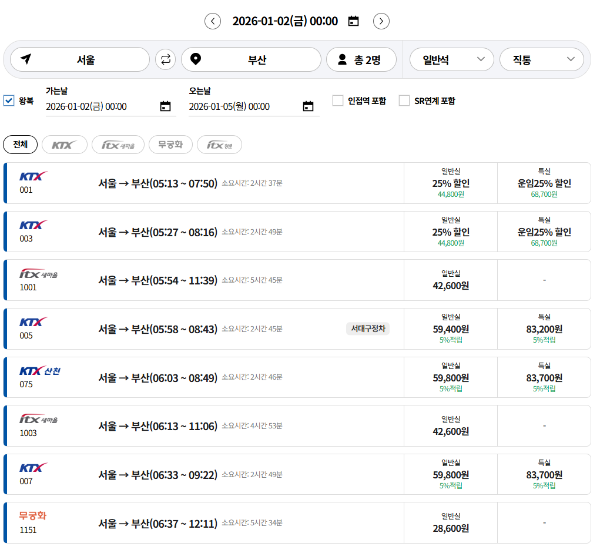This screenshot has width=600, height=549.
Task: Select KTX 005 일반실 59,400원 fare
Action: (451, 329)
